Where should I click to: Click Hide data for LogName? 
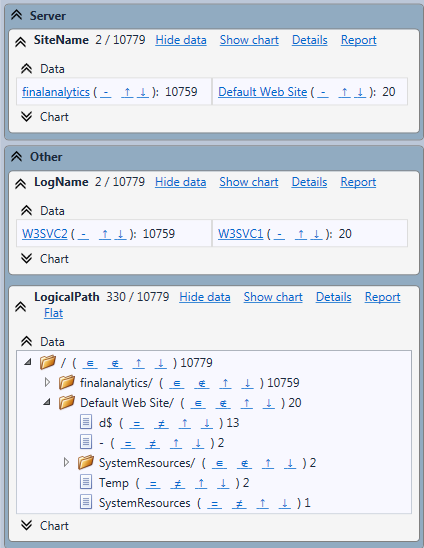point(180,182)
